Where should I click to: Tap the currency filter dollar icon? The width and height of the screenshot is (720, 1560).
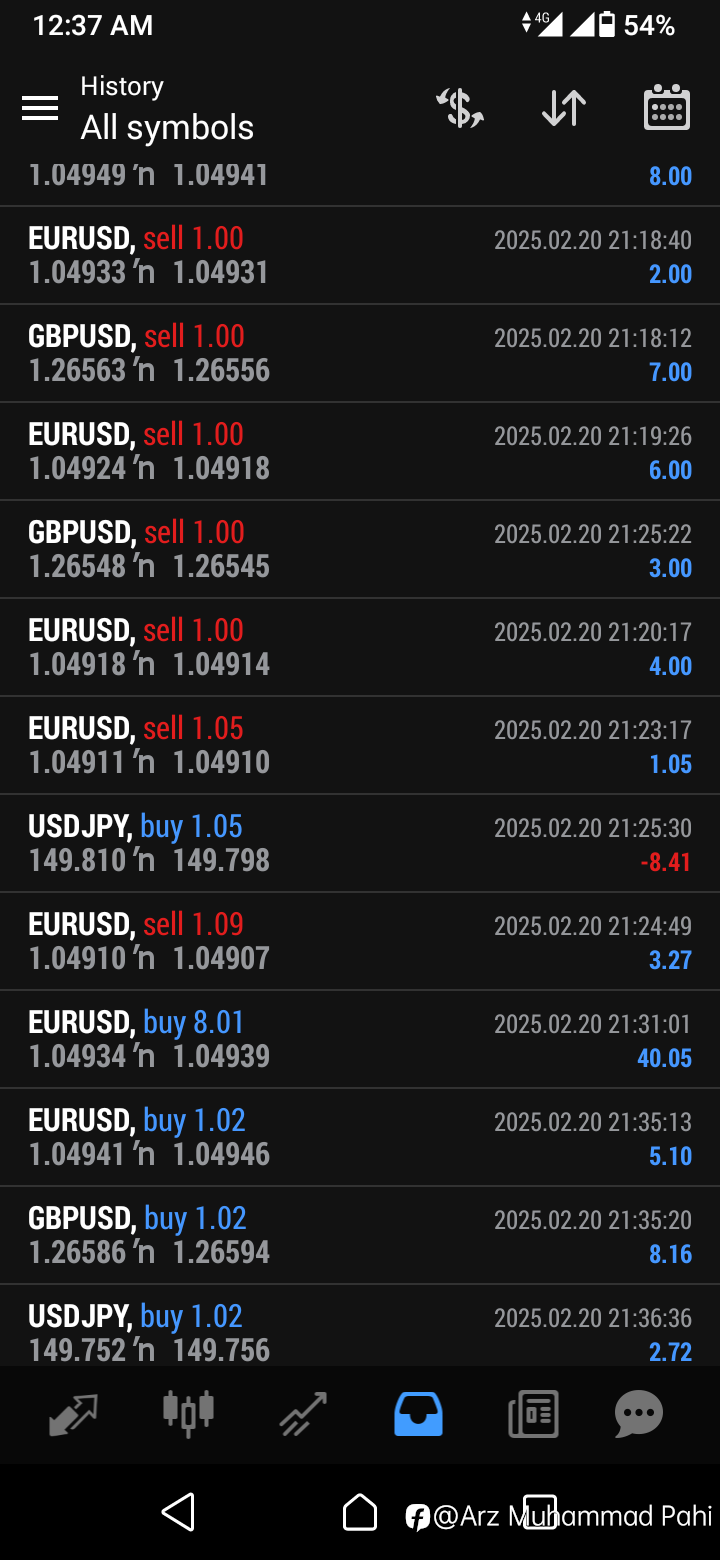460,108
